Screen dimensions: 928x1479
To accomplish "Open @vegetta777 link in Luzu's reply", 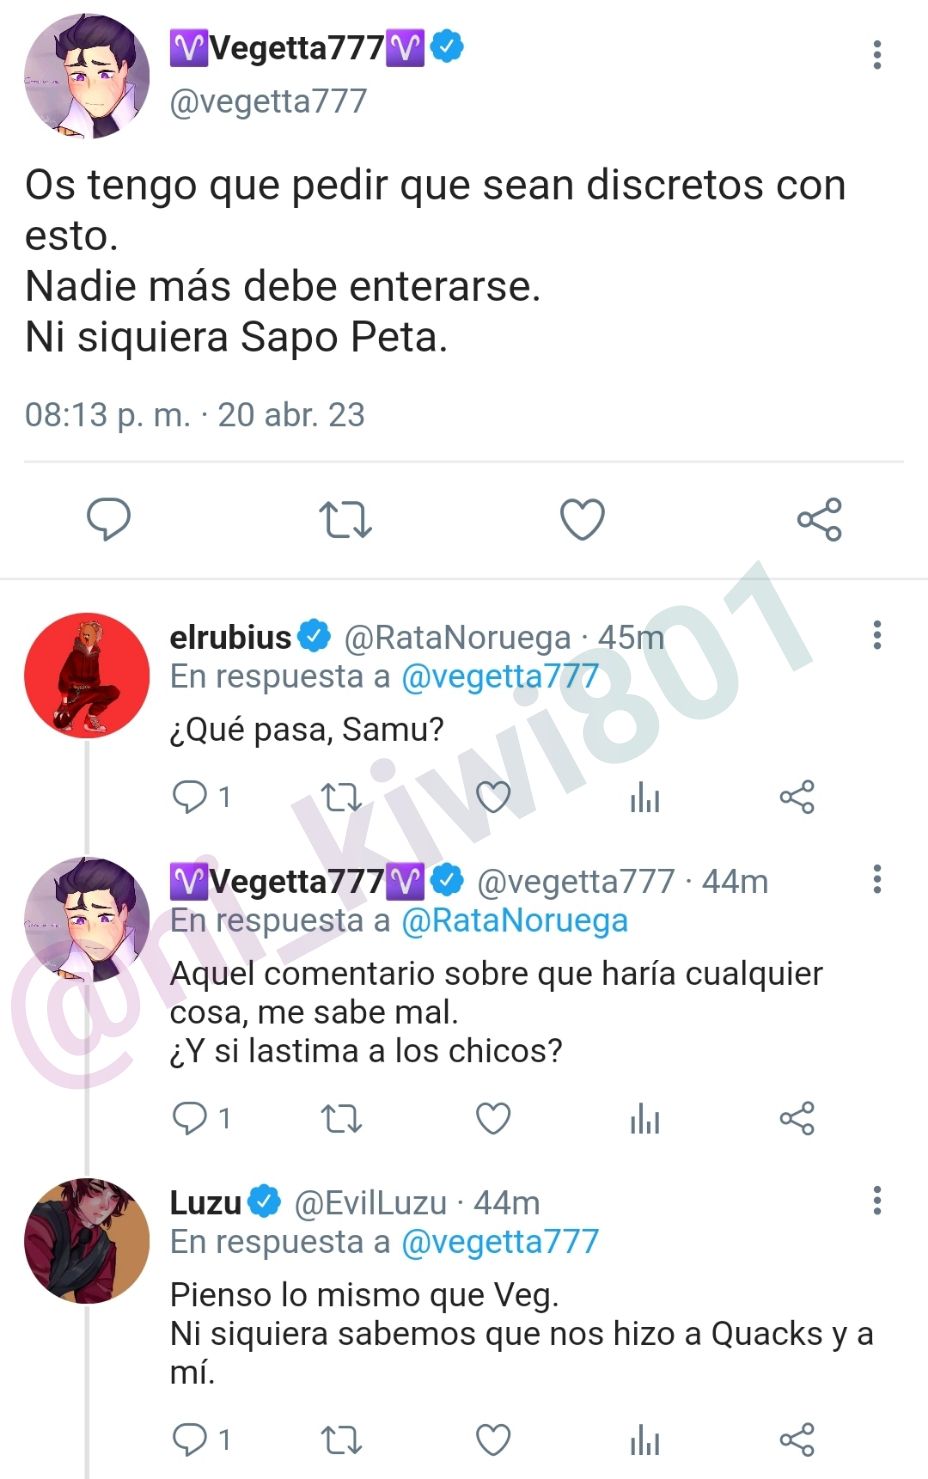I will click(x=499, y=1241).
